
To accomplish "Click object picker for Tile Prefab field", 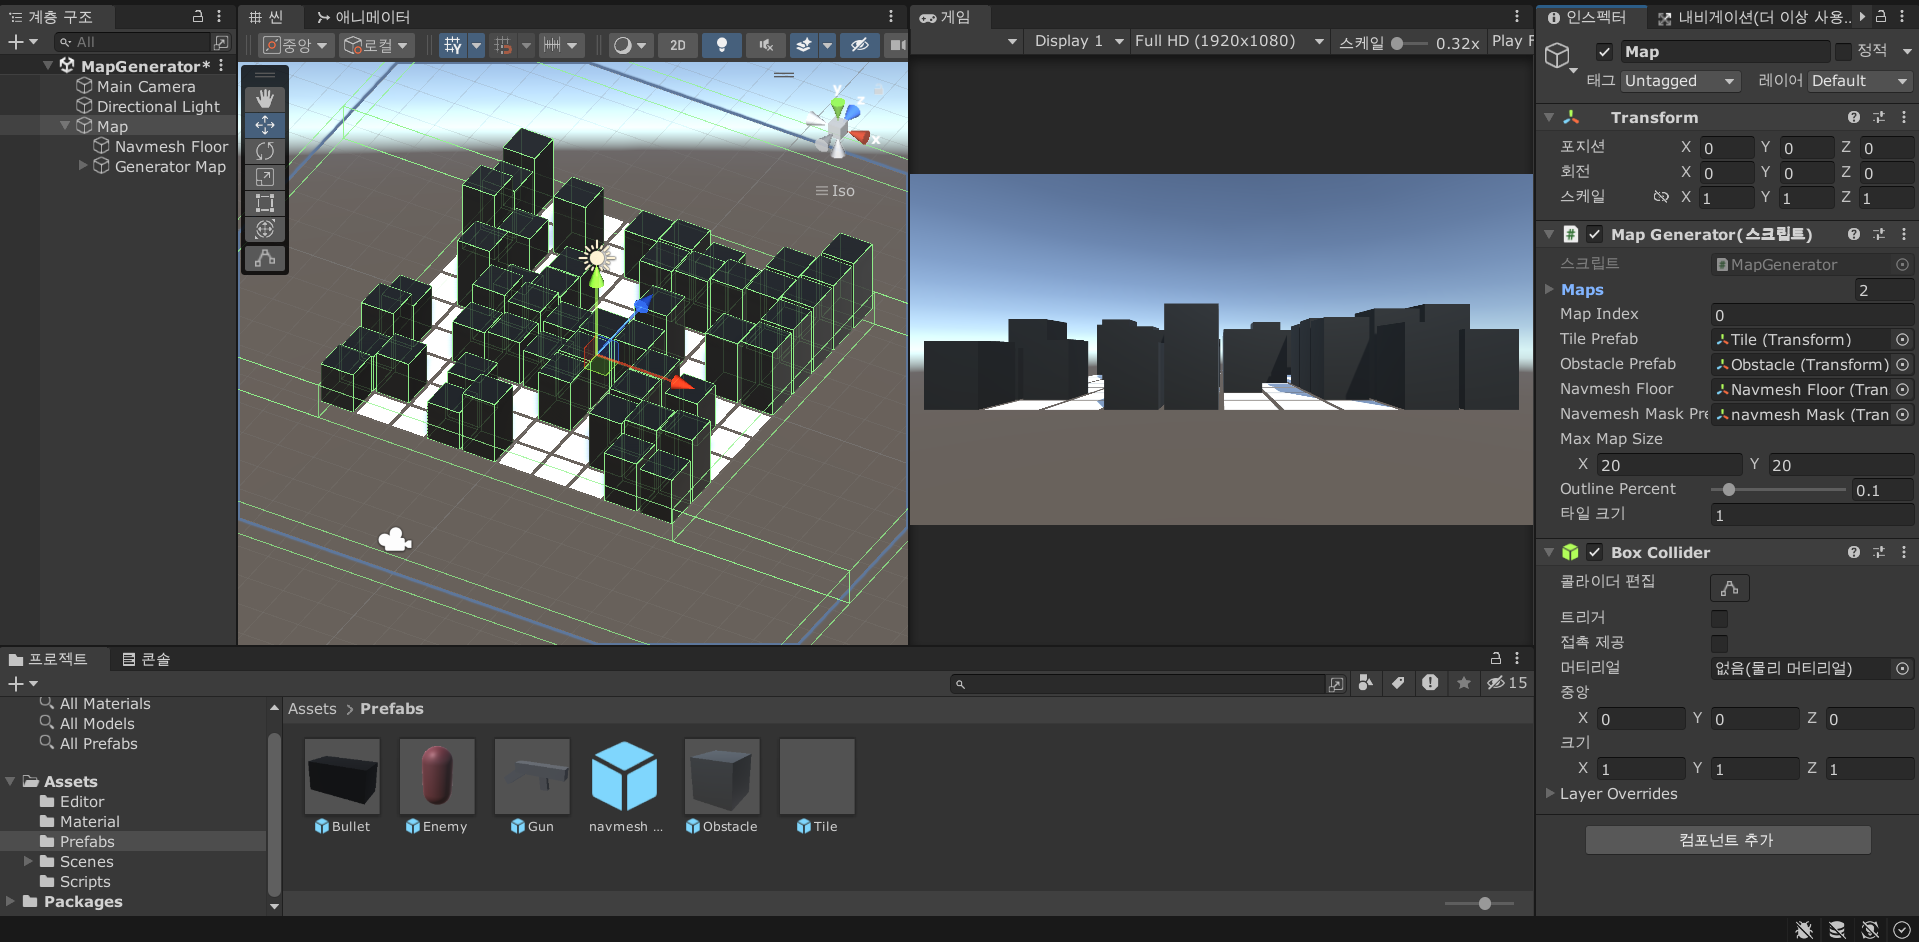I will pyautogui.click(x=1903, y=340).
